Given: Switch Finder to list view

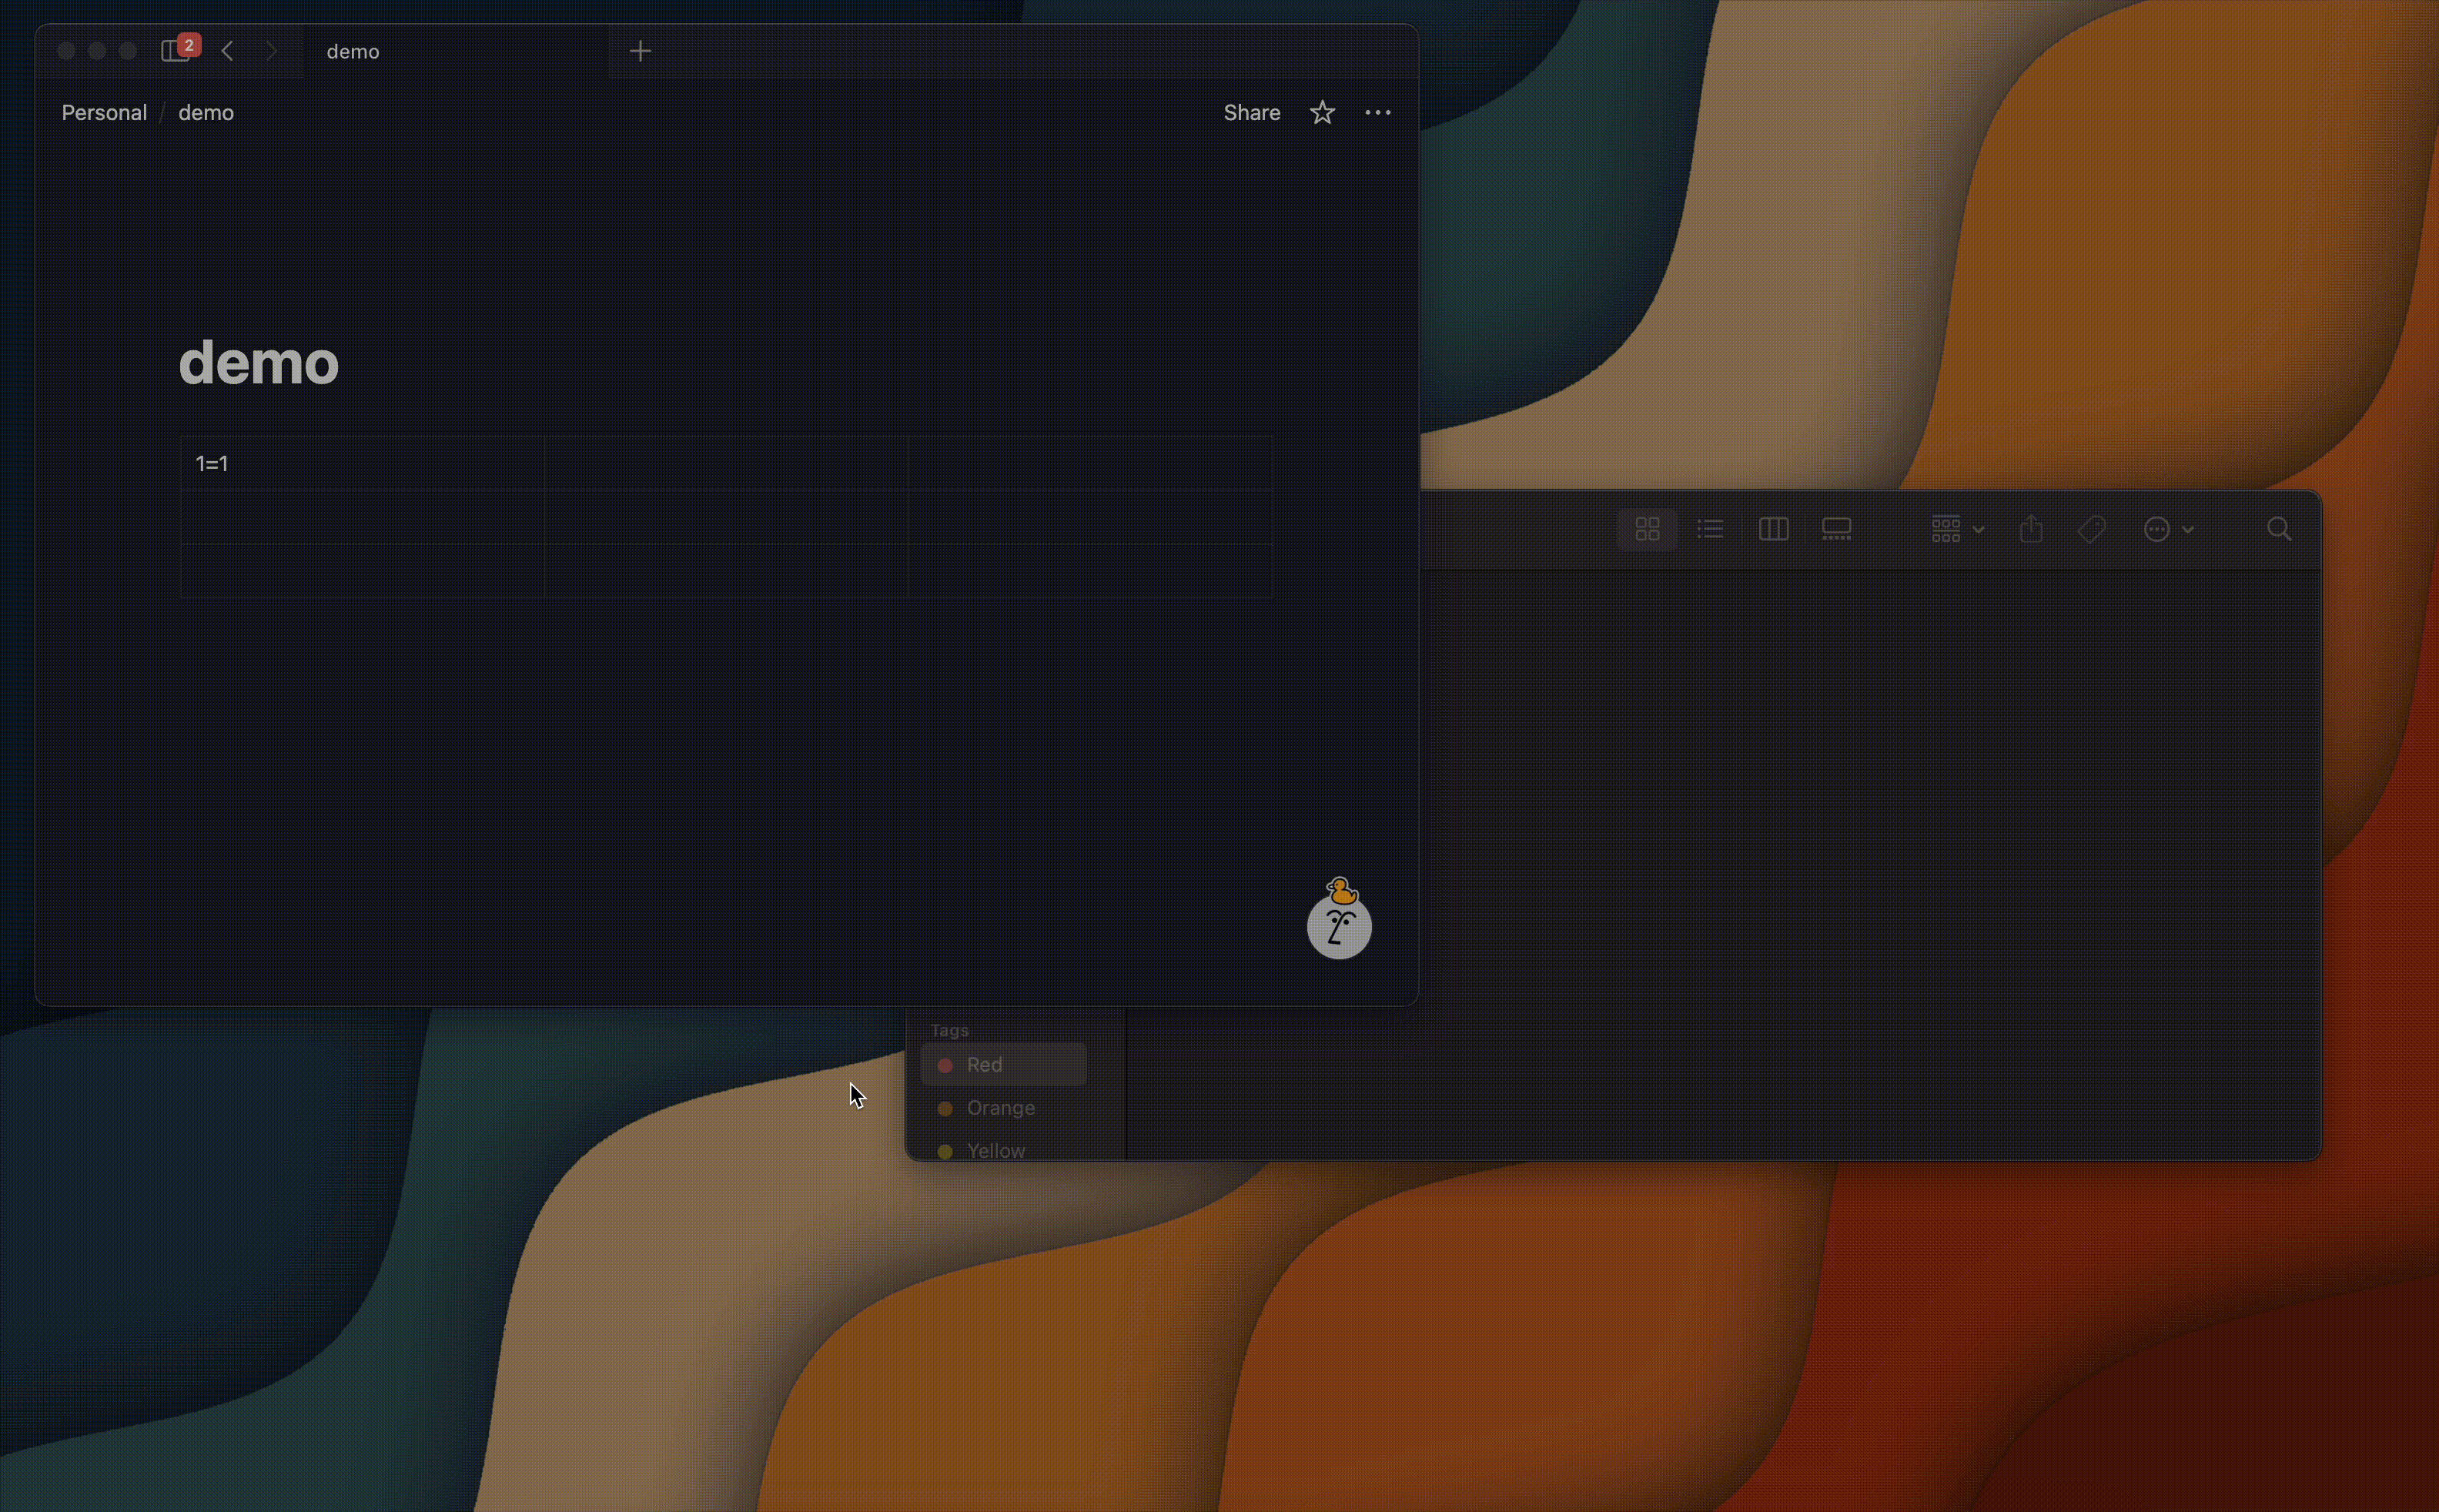Looking at the screenshot, I should click(1710, 529).
